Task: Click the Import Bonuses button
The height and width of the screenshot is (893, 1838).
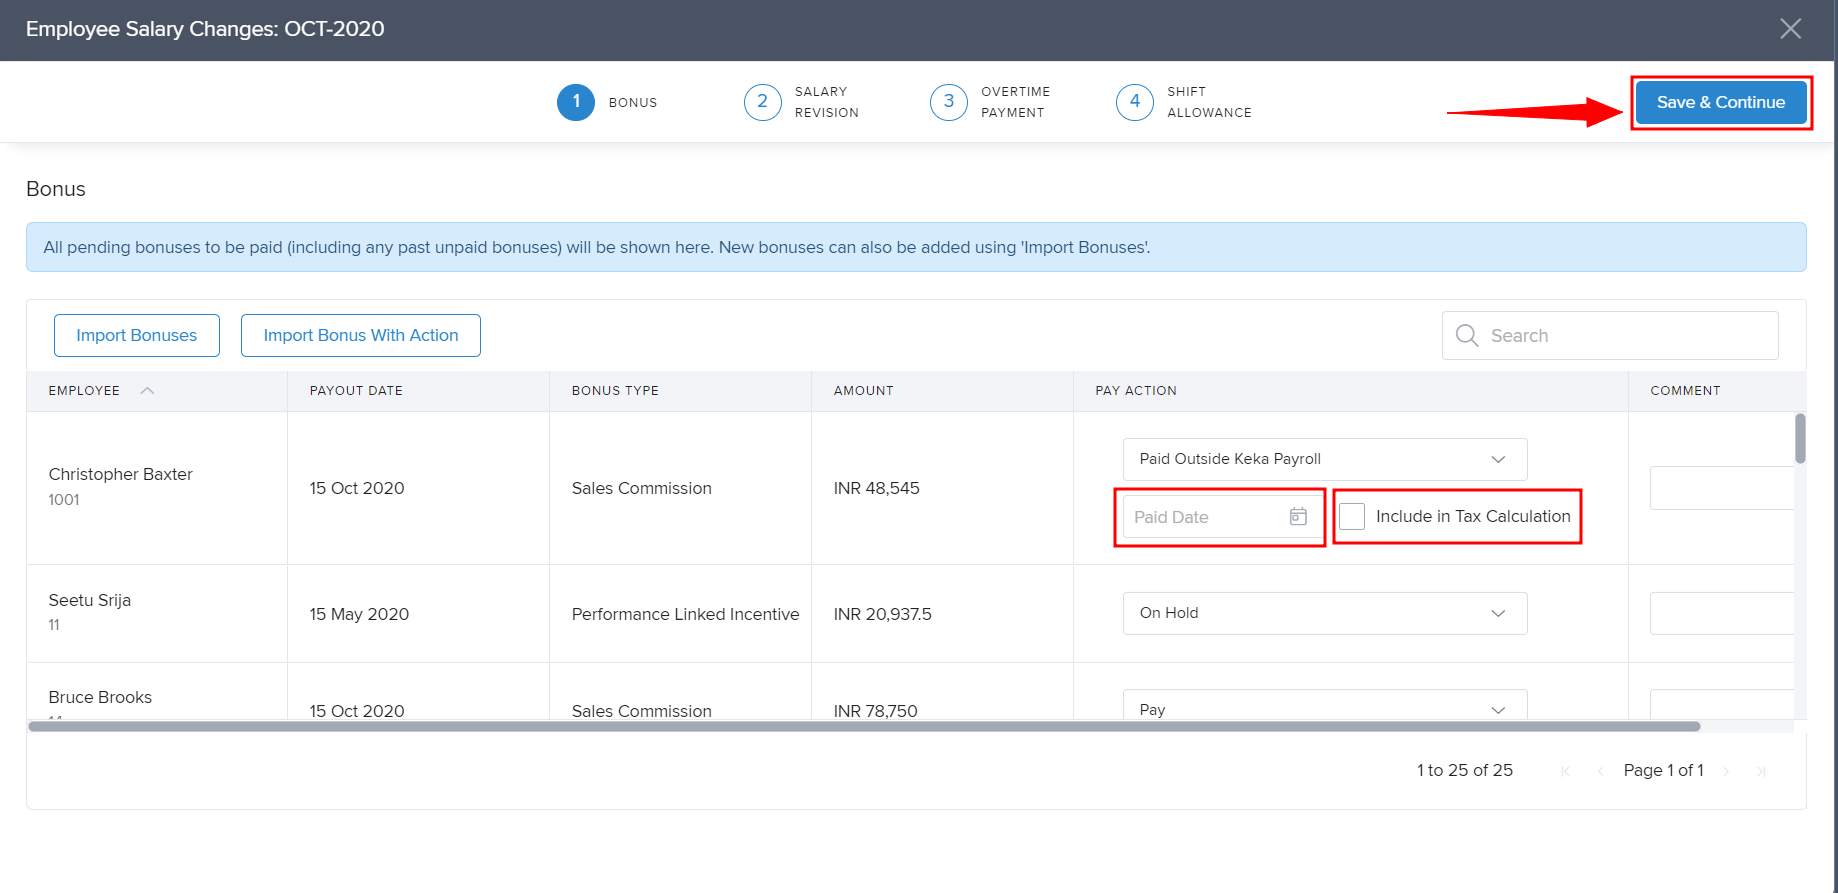Action: (137, 335)
